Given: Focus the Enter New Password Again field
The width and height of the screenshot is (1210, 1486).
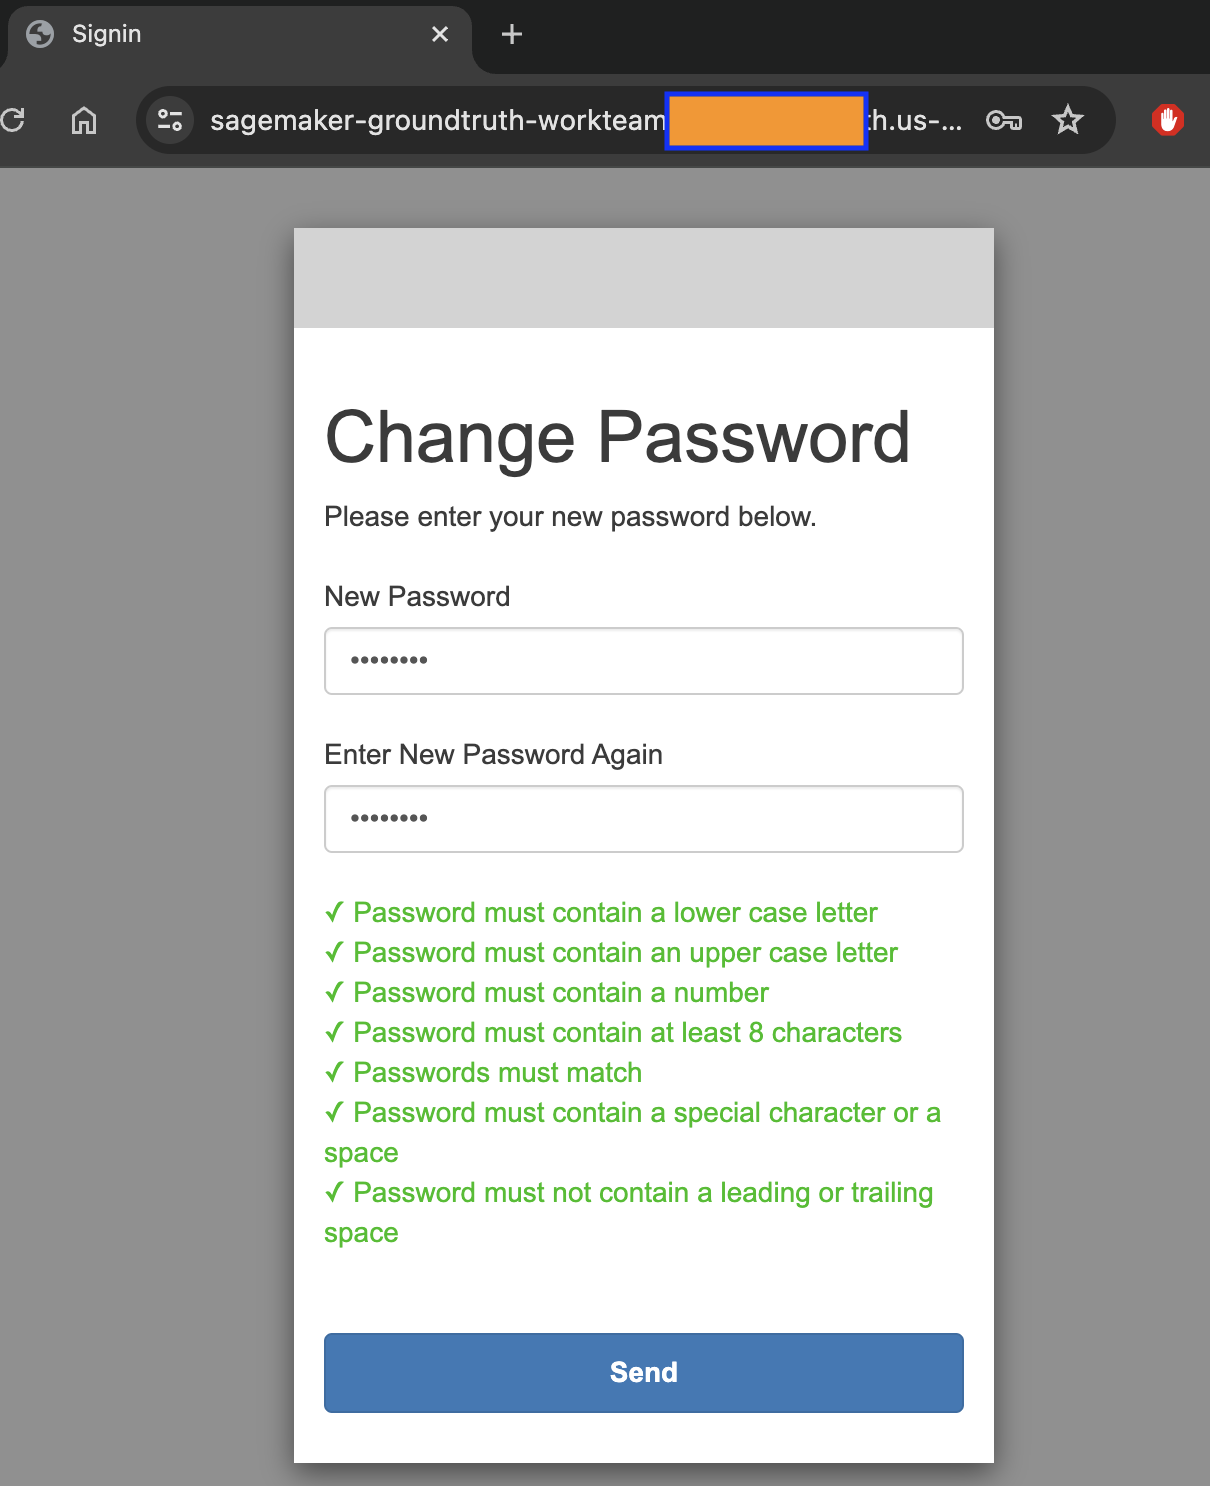Looking at the screenshot, I should pyautogui.click(x=643, y=819).
